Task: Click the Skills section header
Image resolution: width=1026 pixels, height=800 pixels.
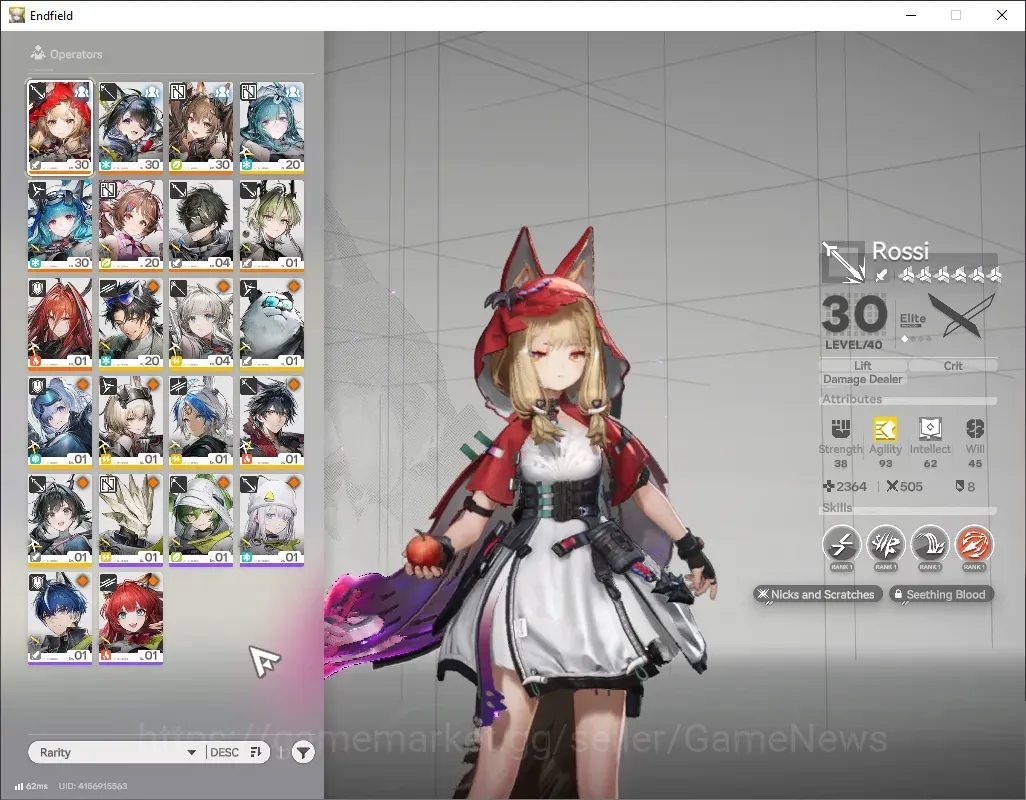Action: pos(837,508)
